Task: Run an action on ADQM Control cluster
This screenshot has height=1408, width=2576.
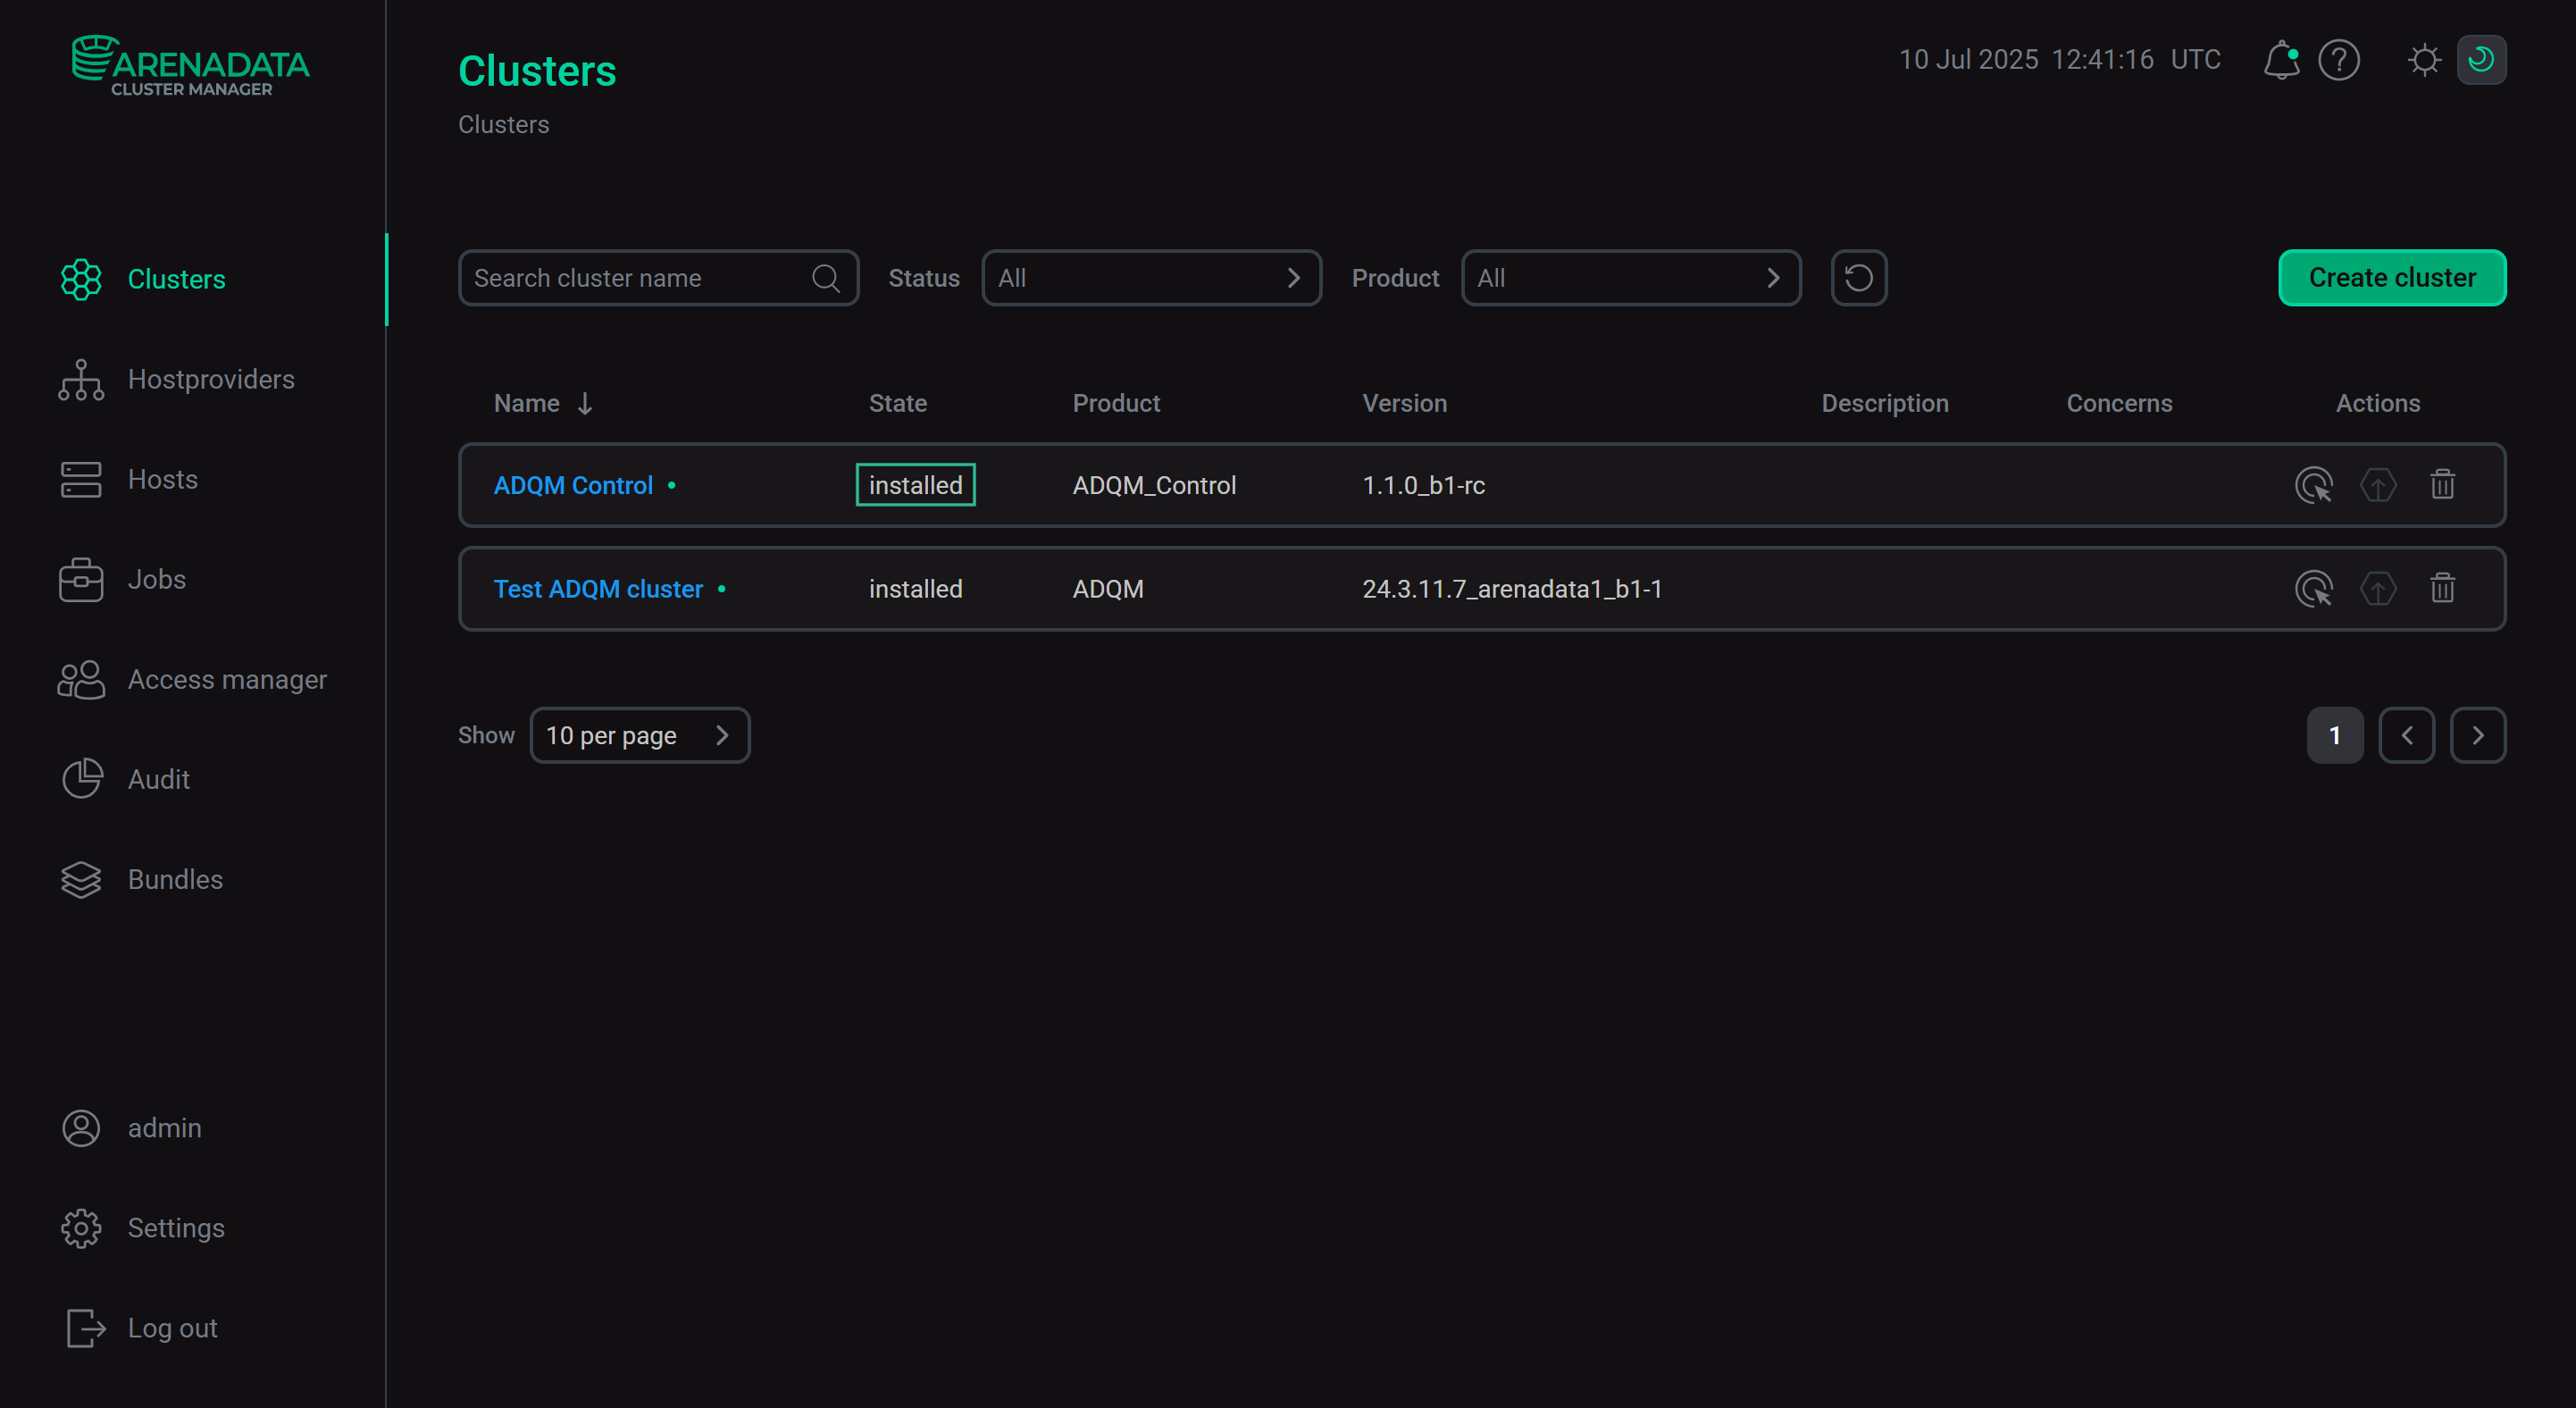Action: [2314, 485]
